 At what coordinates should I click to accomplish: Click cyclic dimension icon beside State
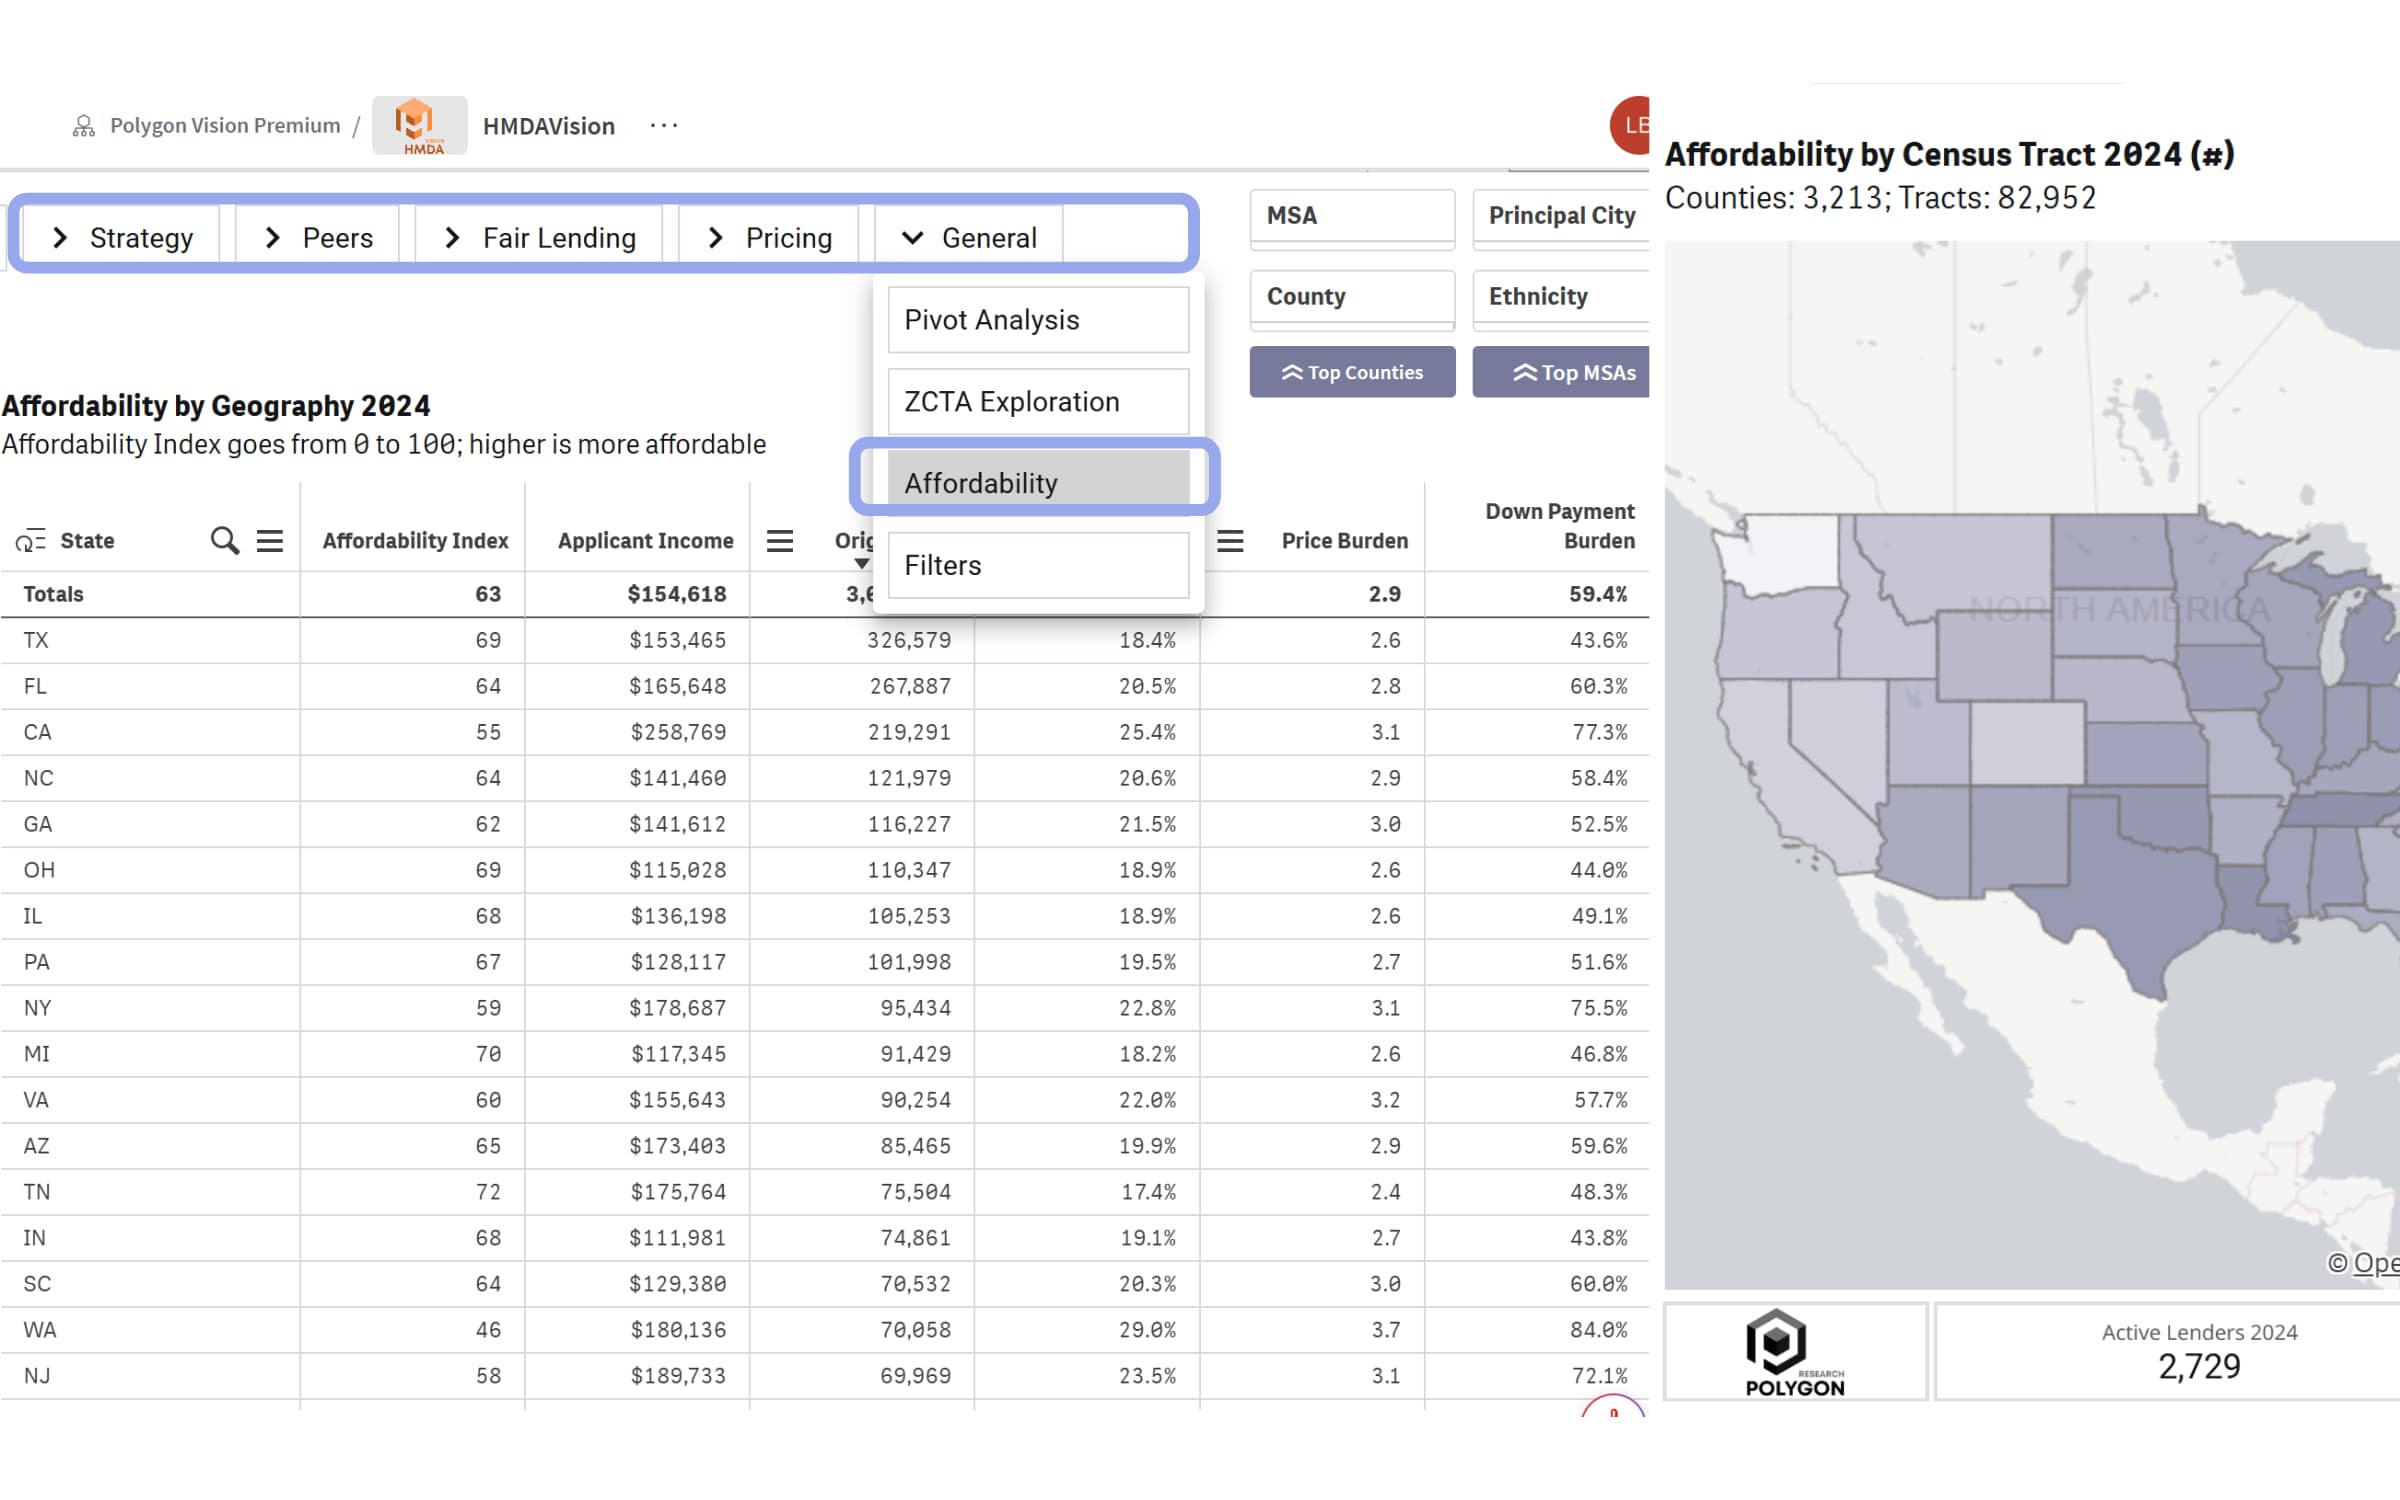pyautogui.click(x=30, y=541)
